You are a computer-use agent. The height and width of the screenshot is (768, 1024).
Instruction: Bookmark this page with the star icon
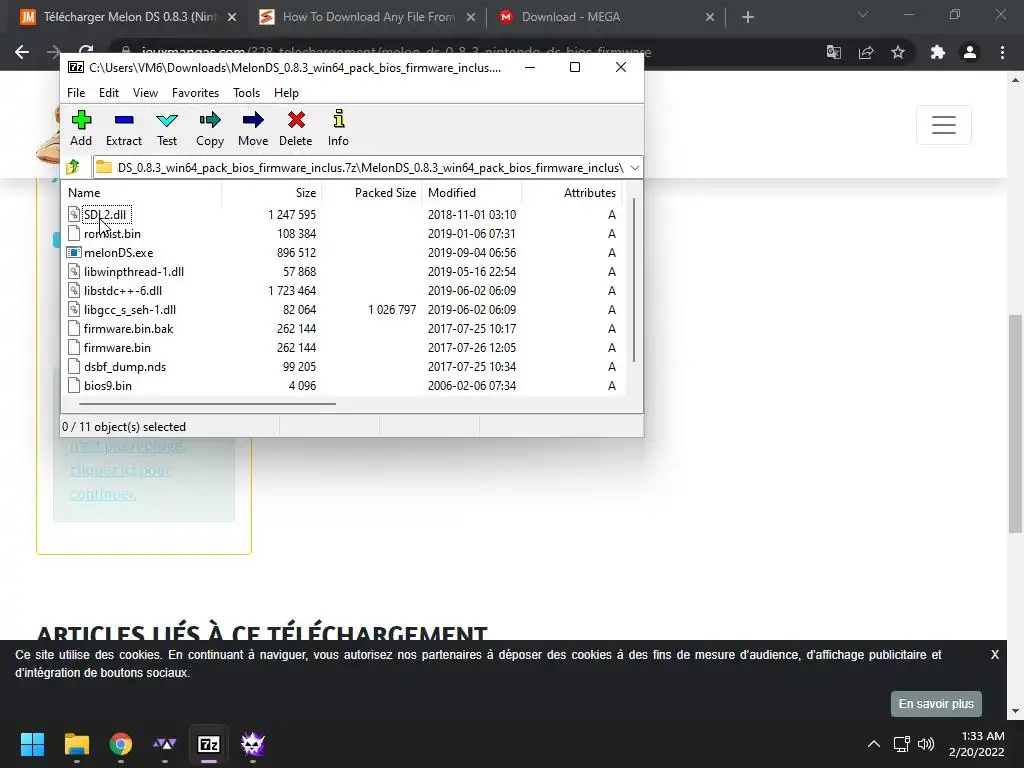(x=898, y=52)
